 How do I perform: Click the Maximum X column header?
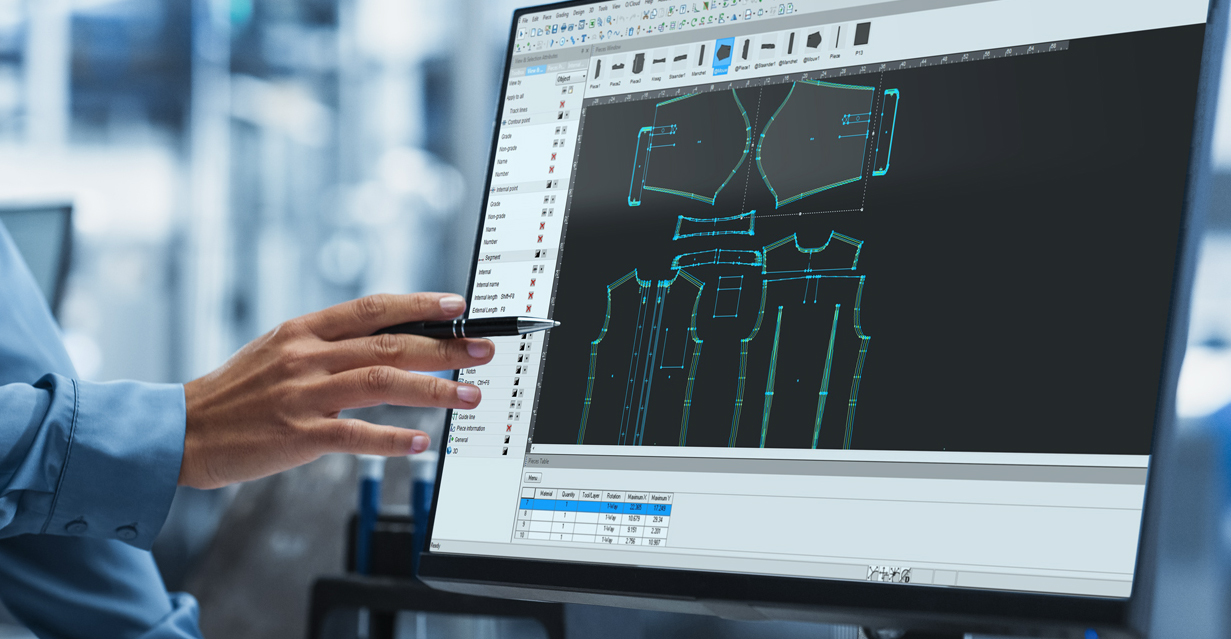(x=636, y=497)
